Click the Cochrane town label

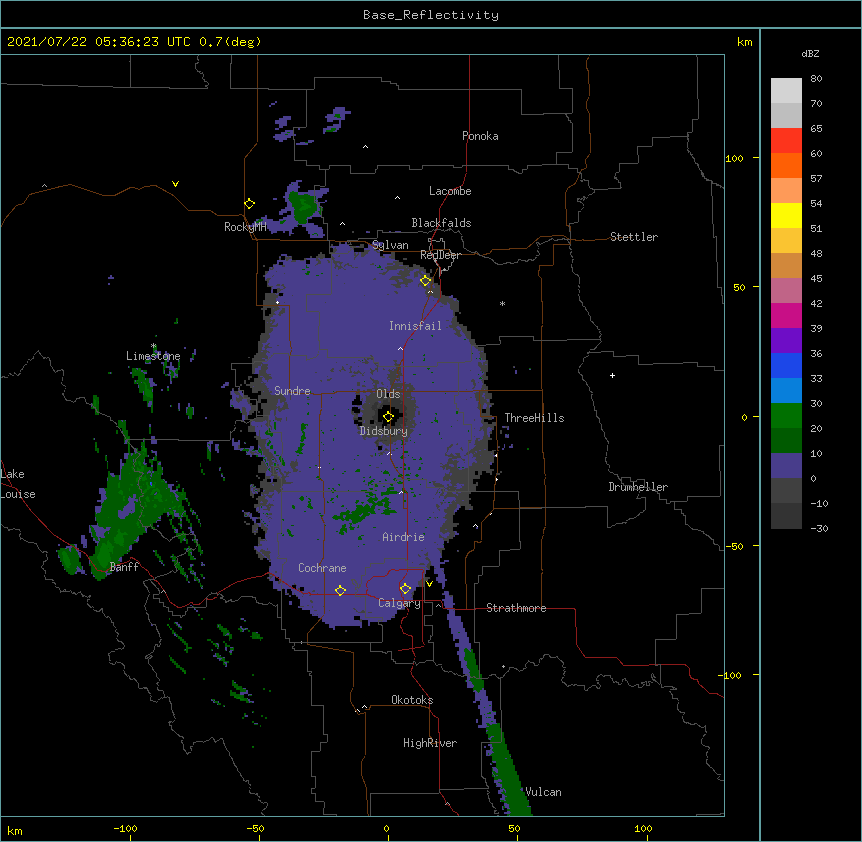click(322, 568)
